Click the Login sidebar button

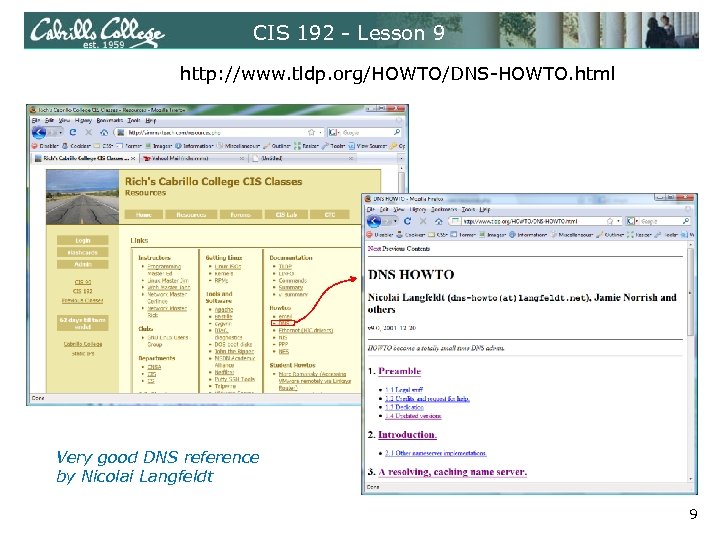[83, 240]
